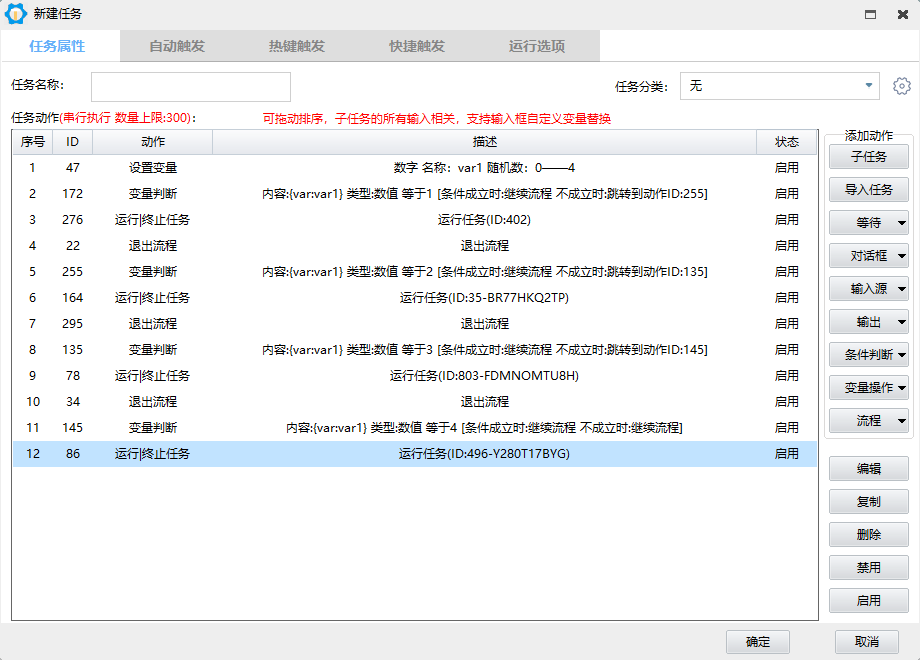Confirm with the 确定 button
The height and width of the screenshot is (660, 920).
click(x=758, y=642)
